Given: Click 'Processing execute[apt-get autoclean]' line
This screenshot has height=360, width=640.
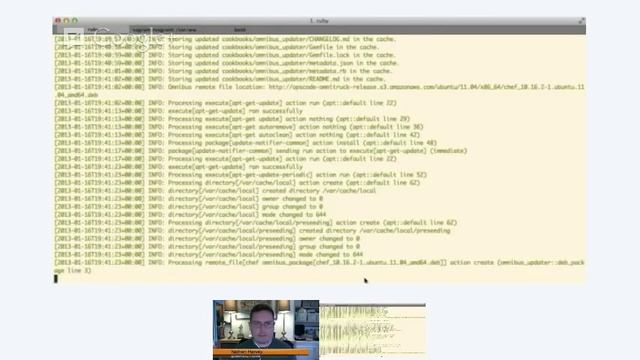Looking at the screenshot, I should click(x=237, y=135).
